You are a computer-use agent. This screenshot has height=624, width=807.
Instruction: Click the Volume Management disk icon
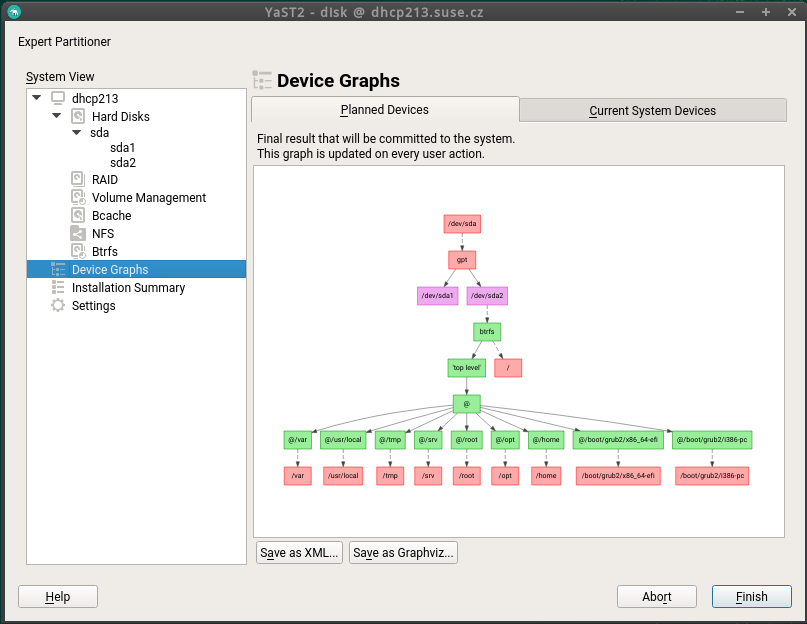(x=78, y=198)
